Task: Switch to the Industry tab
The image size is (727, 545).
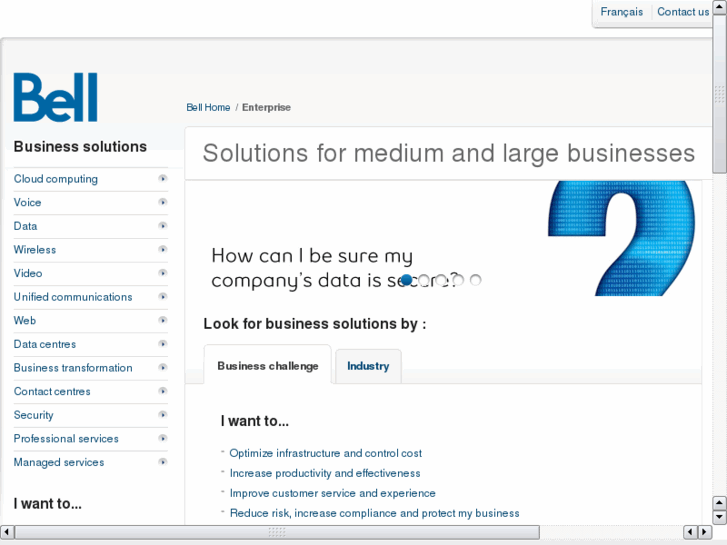Action: point(368,366)
